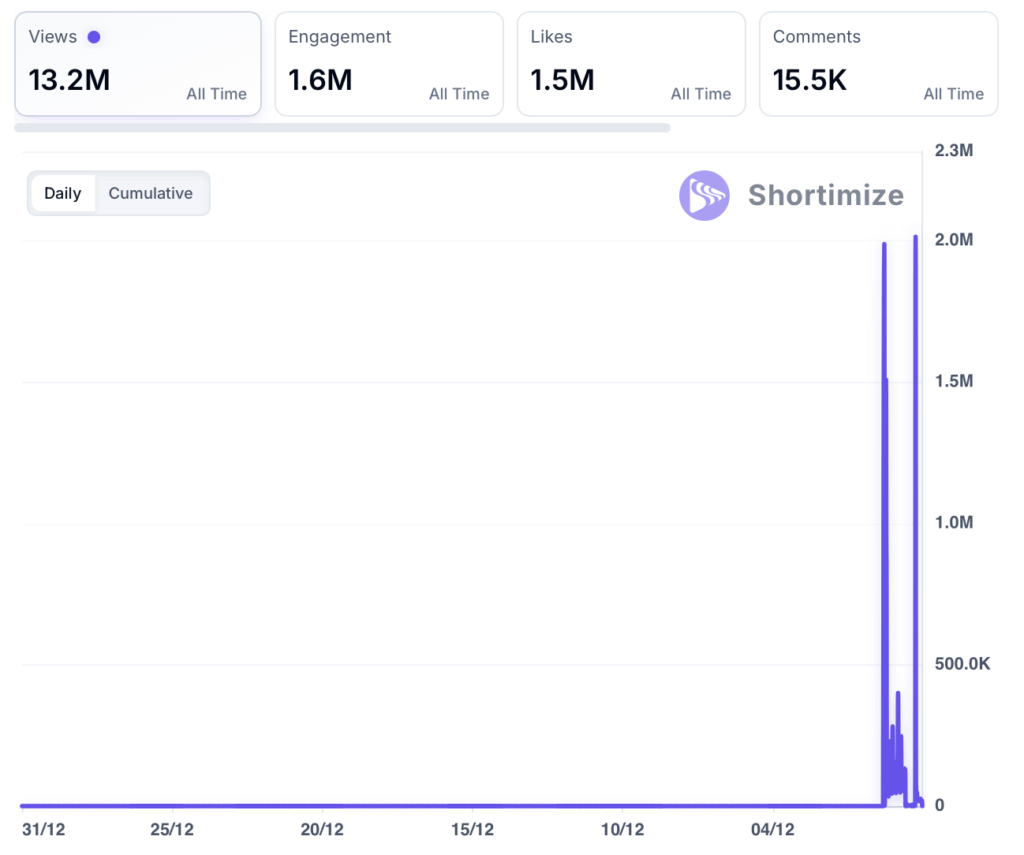This screenshot has height=855, width=1024.
Task: Switch chart to Daily mode
Action: pos(62,193)
